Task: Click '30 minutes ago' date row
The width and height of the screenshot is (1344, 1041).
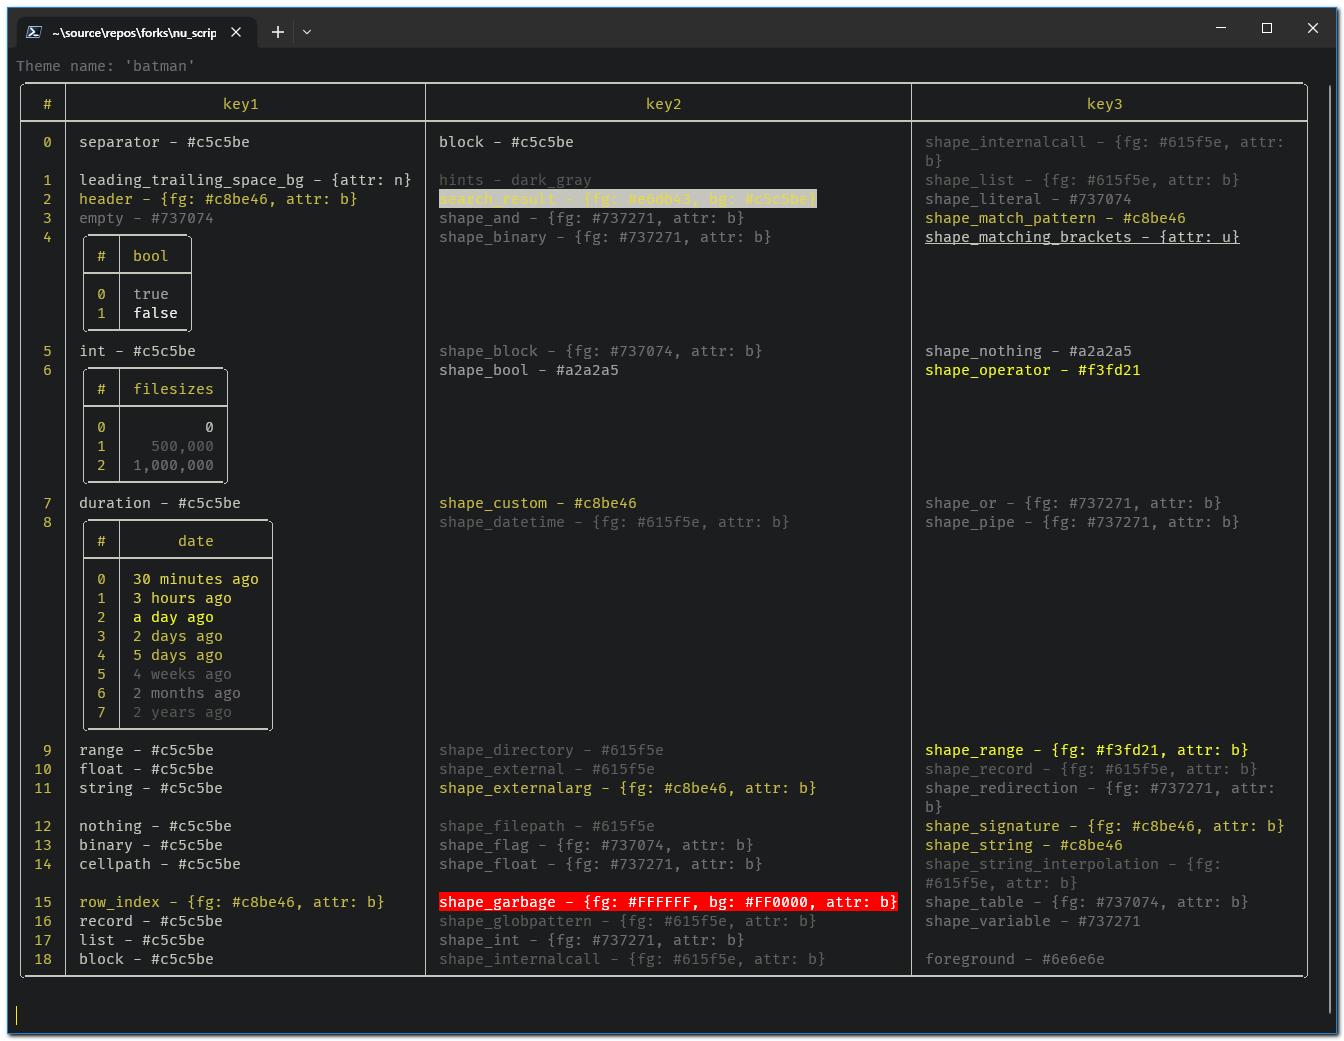Action: (196, 579)
